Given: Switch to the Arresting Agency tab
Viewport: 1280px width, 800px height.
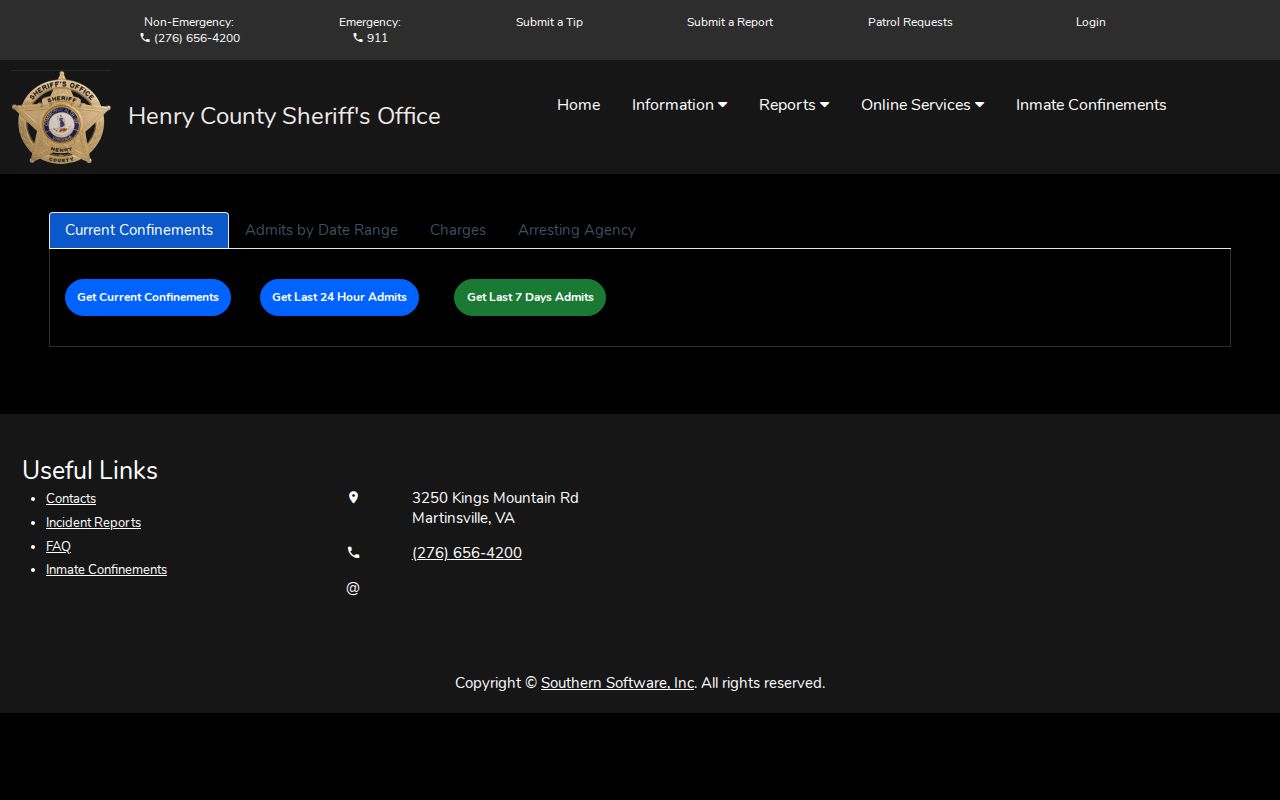Looking at the screenshot, I should coord(577,230).
